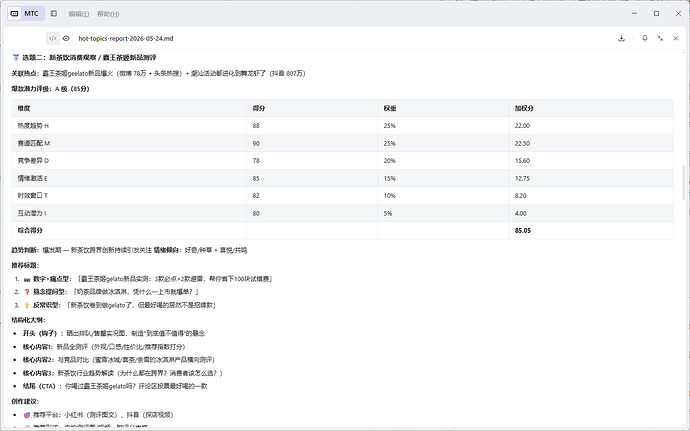Click the 核心内容1 outline item
690x431 pixels.
click(104, 346)
